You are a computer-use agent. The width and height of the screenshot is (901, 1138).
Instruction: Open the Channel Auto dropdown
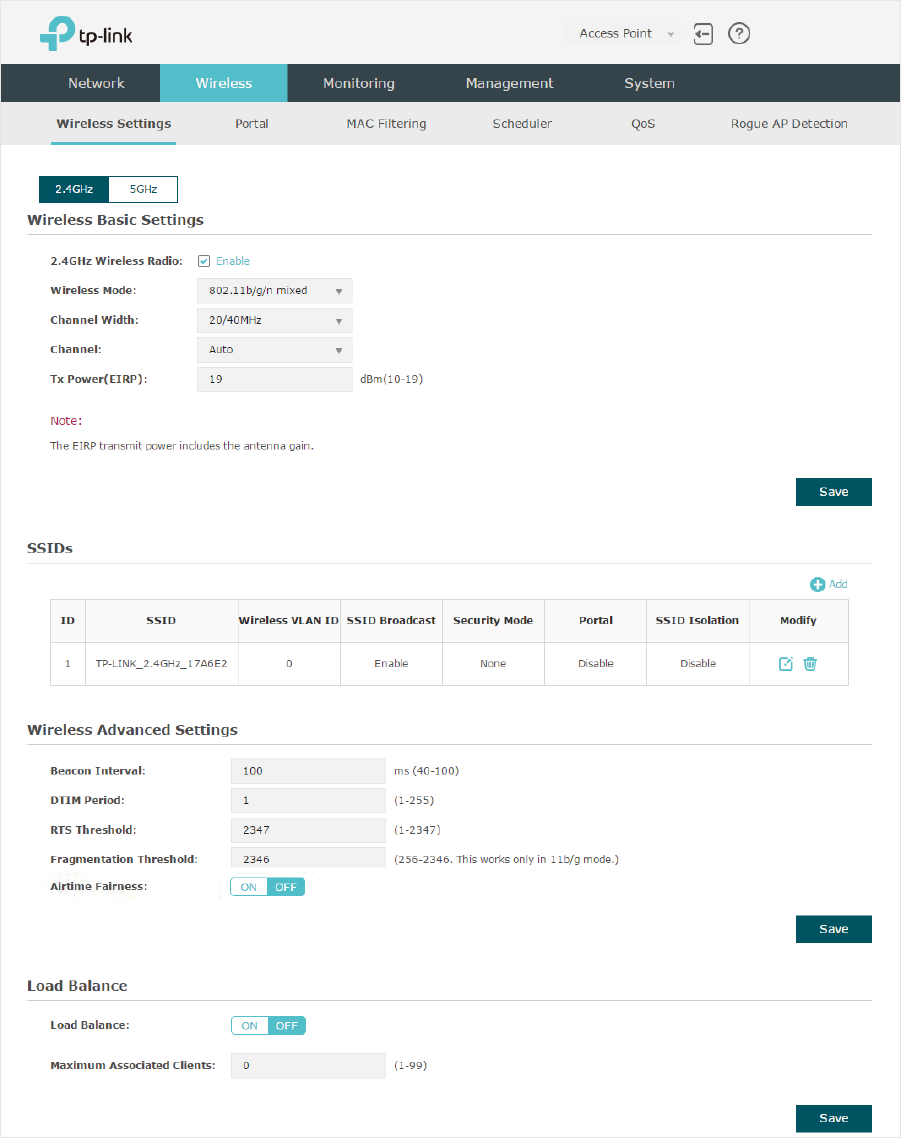(x=274, y=350)
